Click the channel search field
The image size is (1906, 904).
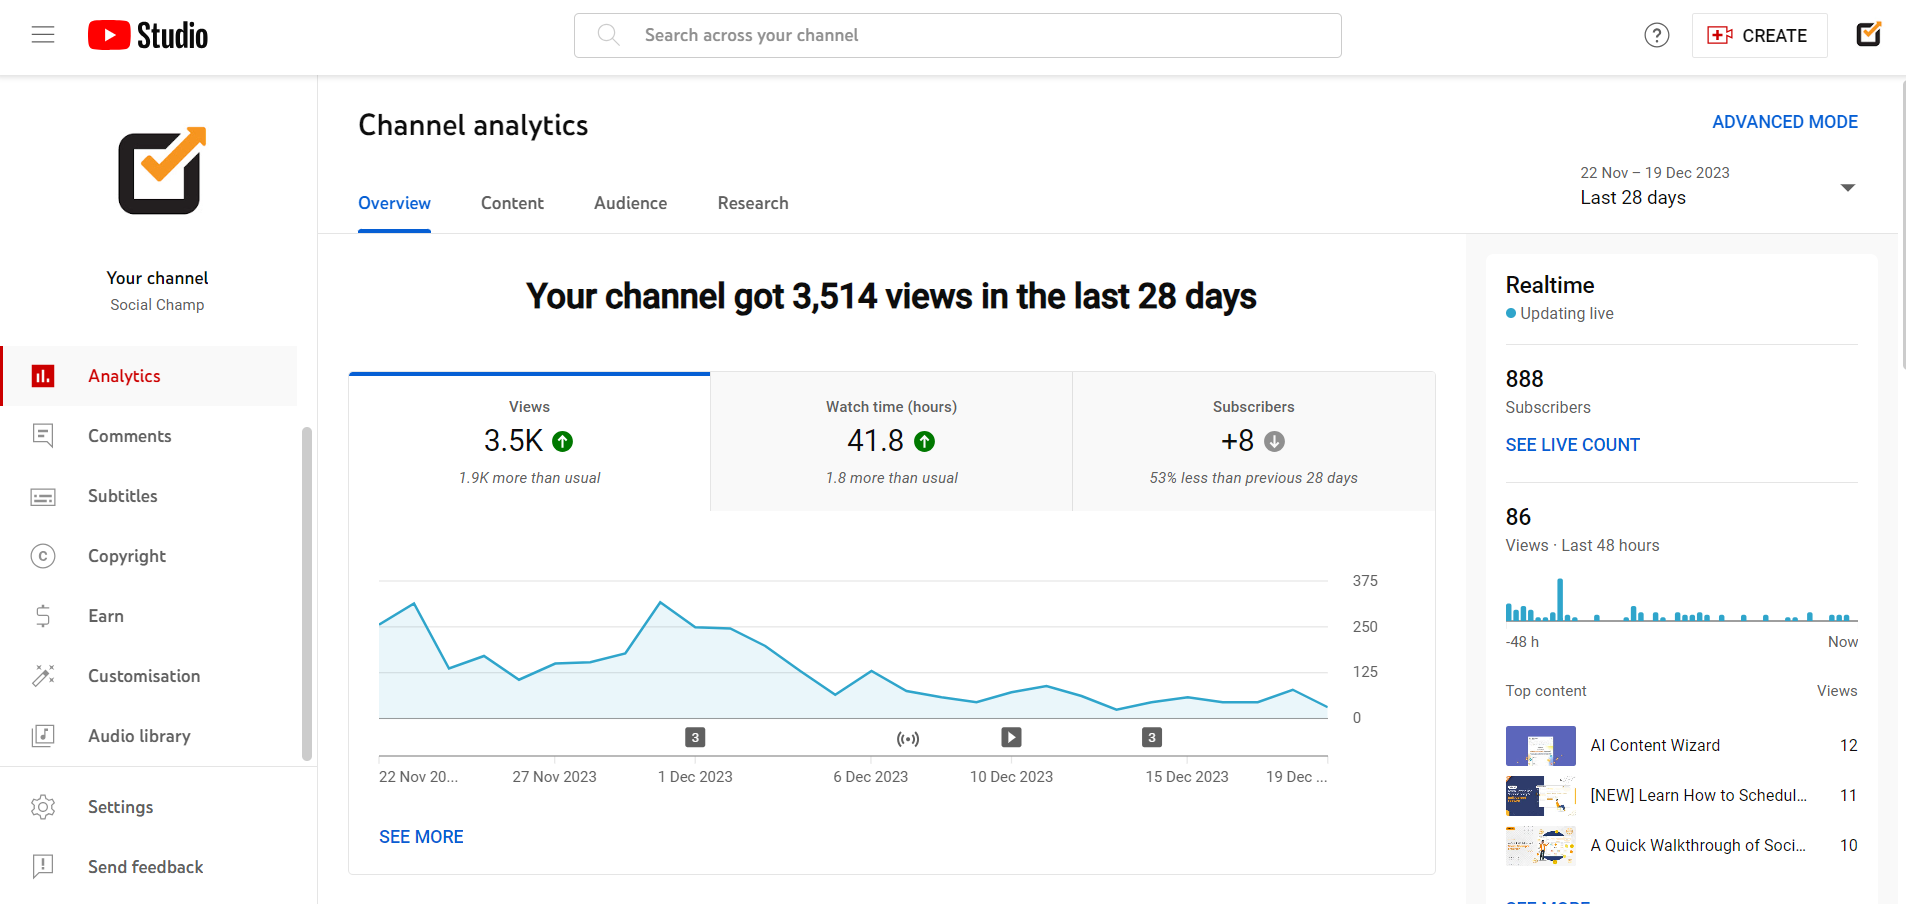[956, 34]
